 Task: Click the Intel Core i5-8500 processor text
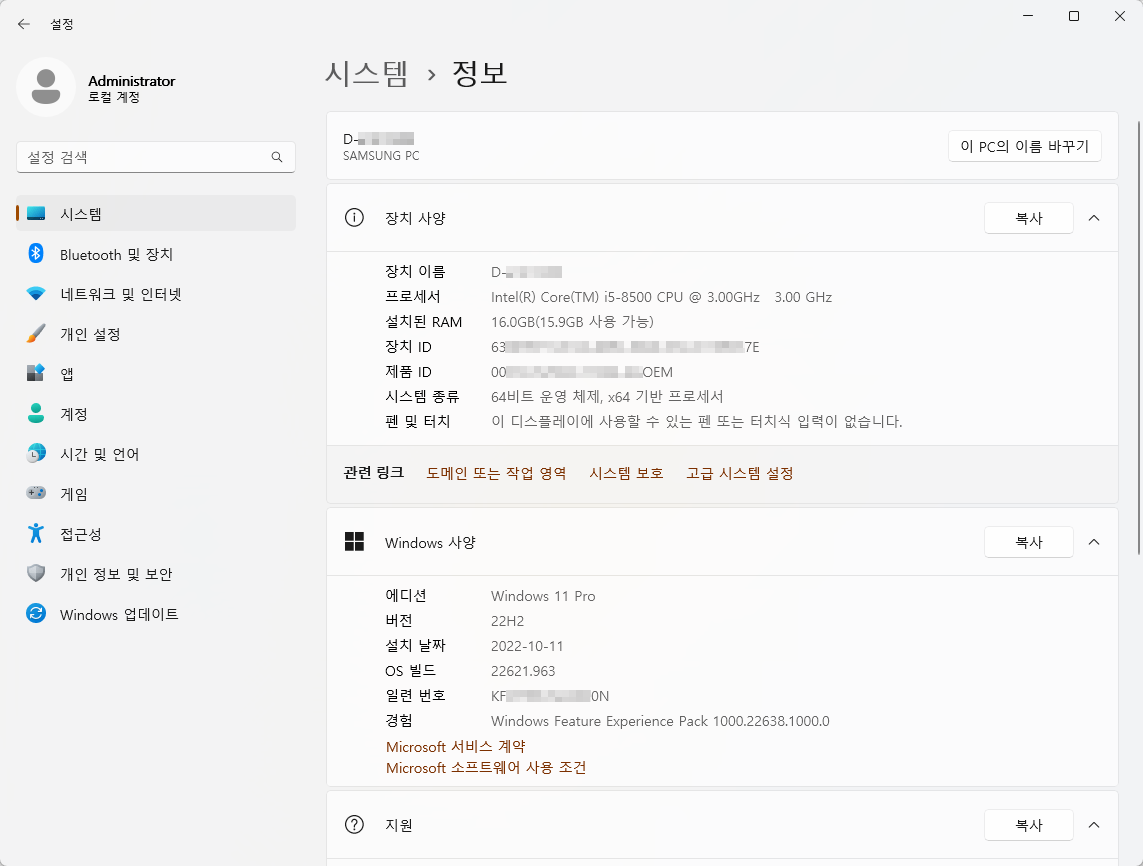pyautogui.click(x=661, y=297)
